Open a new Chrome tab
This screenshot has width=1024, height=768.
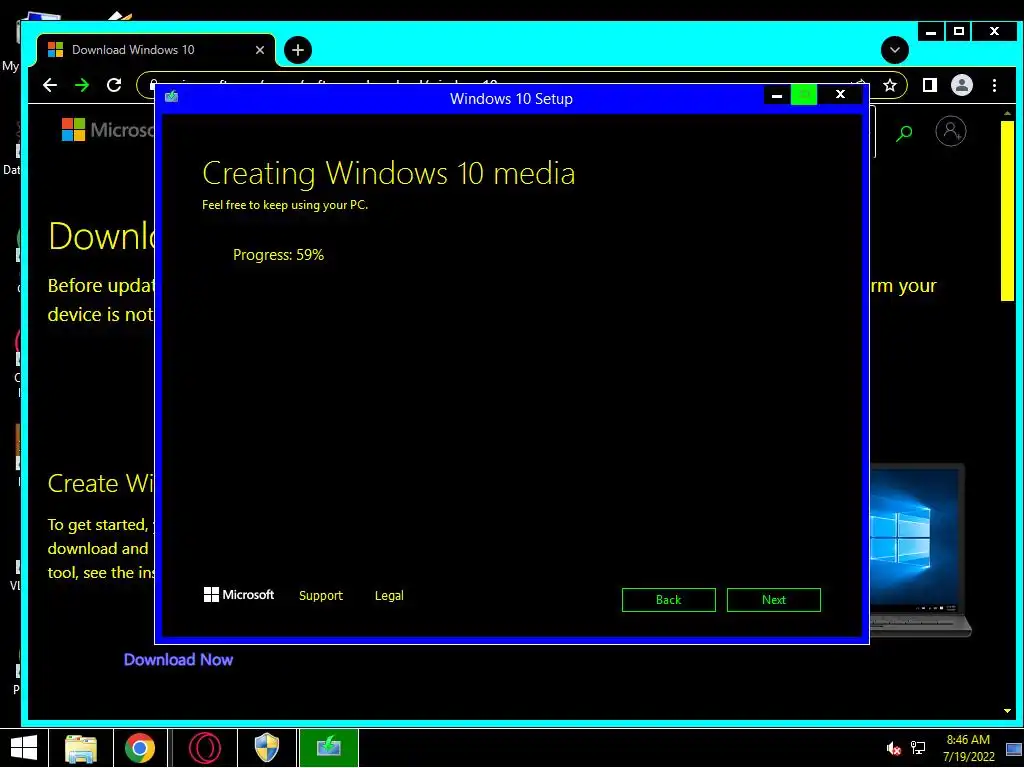(298, 50)
